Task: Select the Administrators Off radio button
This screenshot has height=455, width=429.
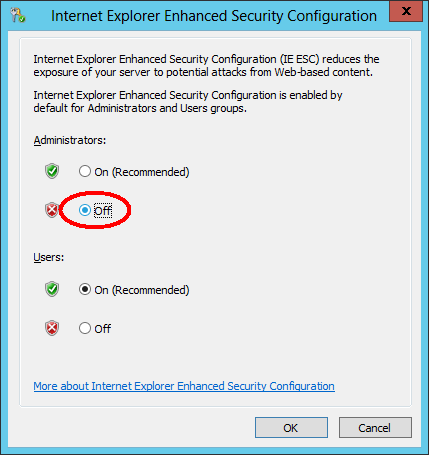Action: (85, 210)
